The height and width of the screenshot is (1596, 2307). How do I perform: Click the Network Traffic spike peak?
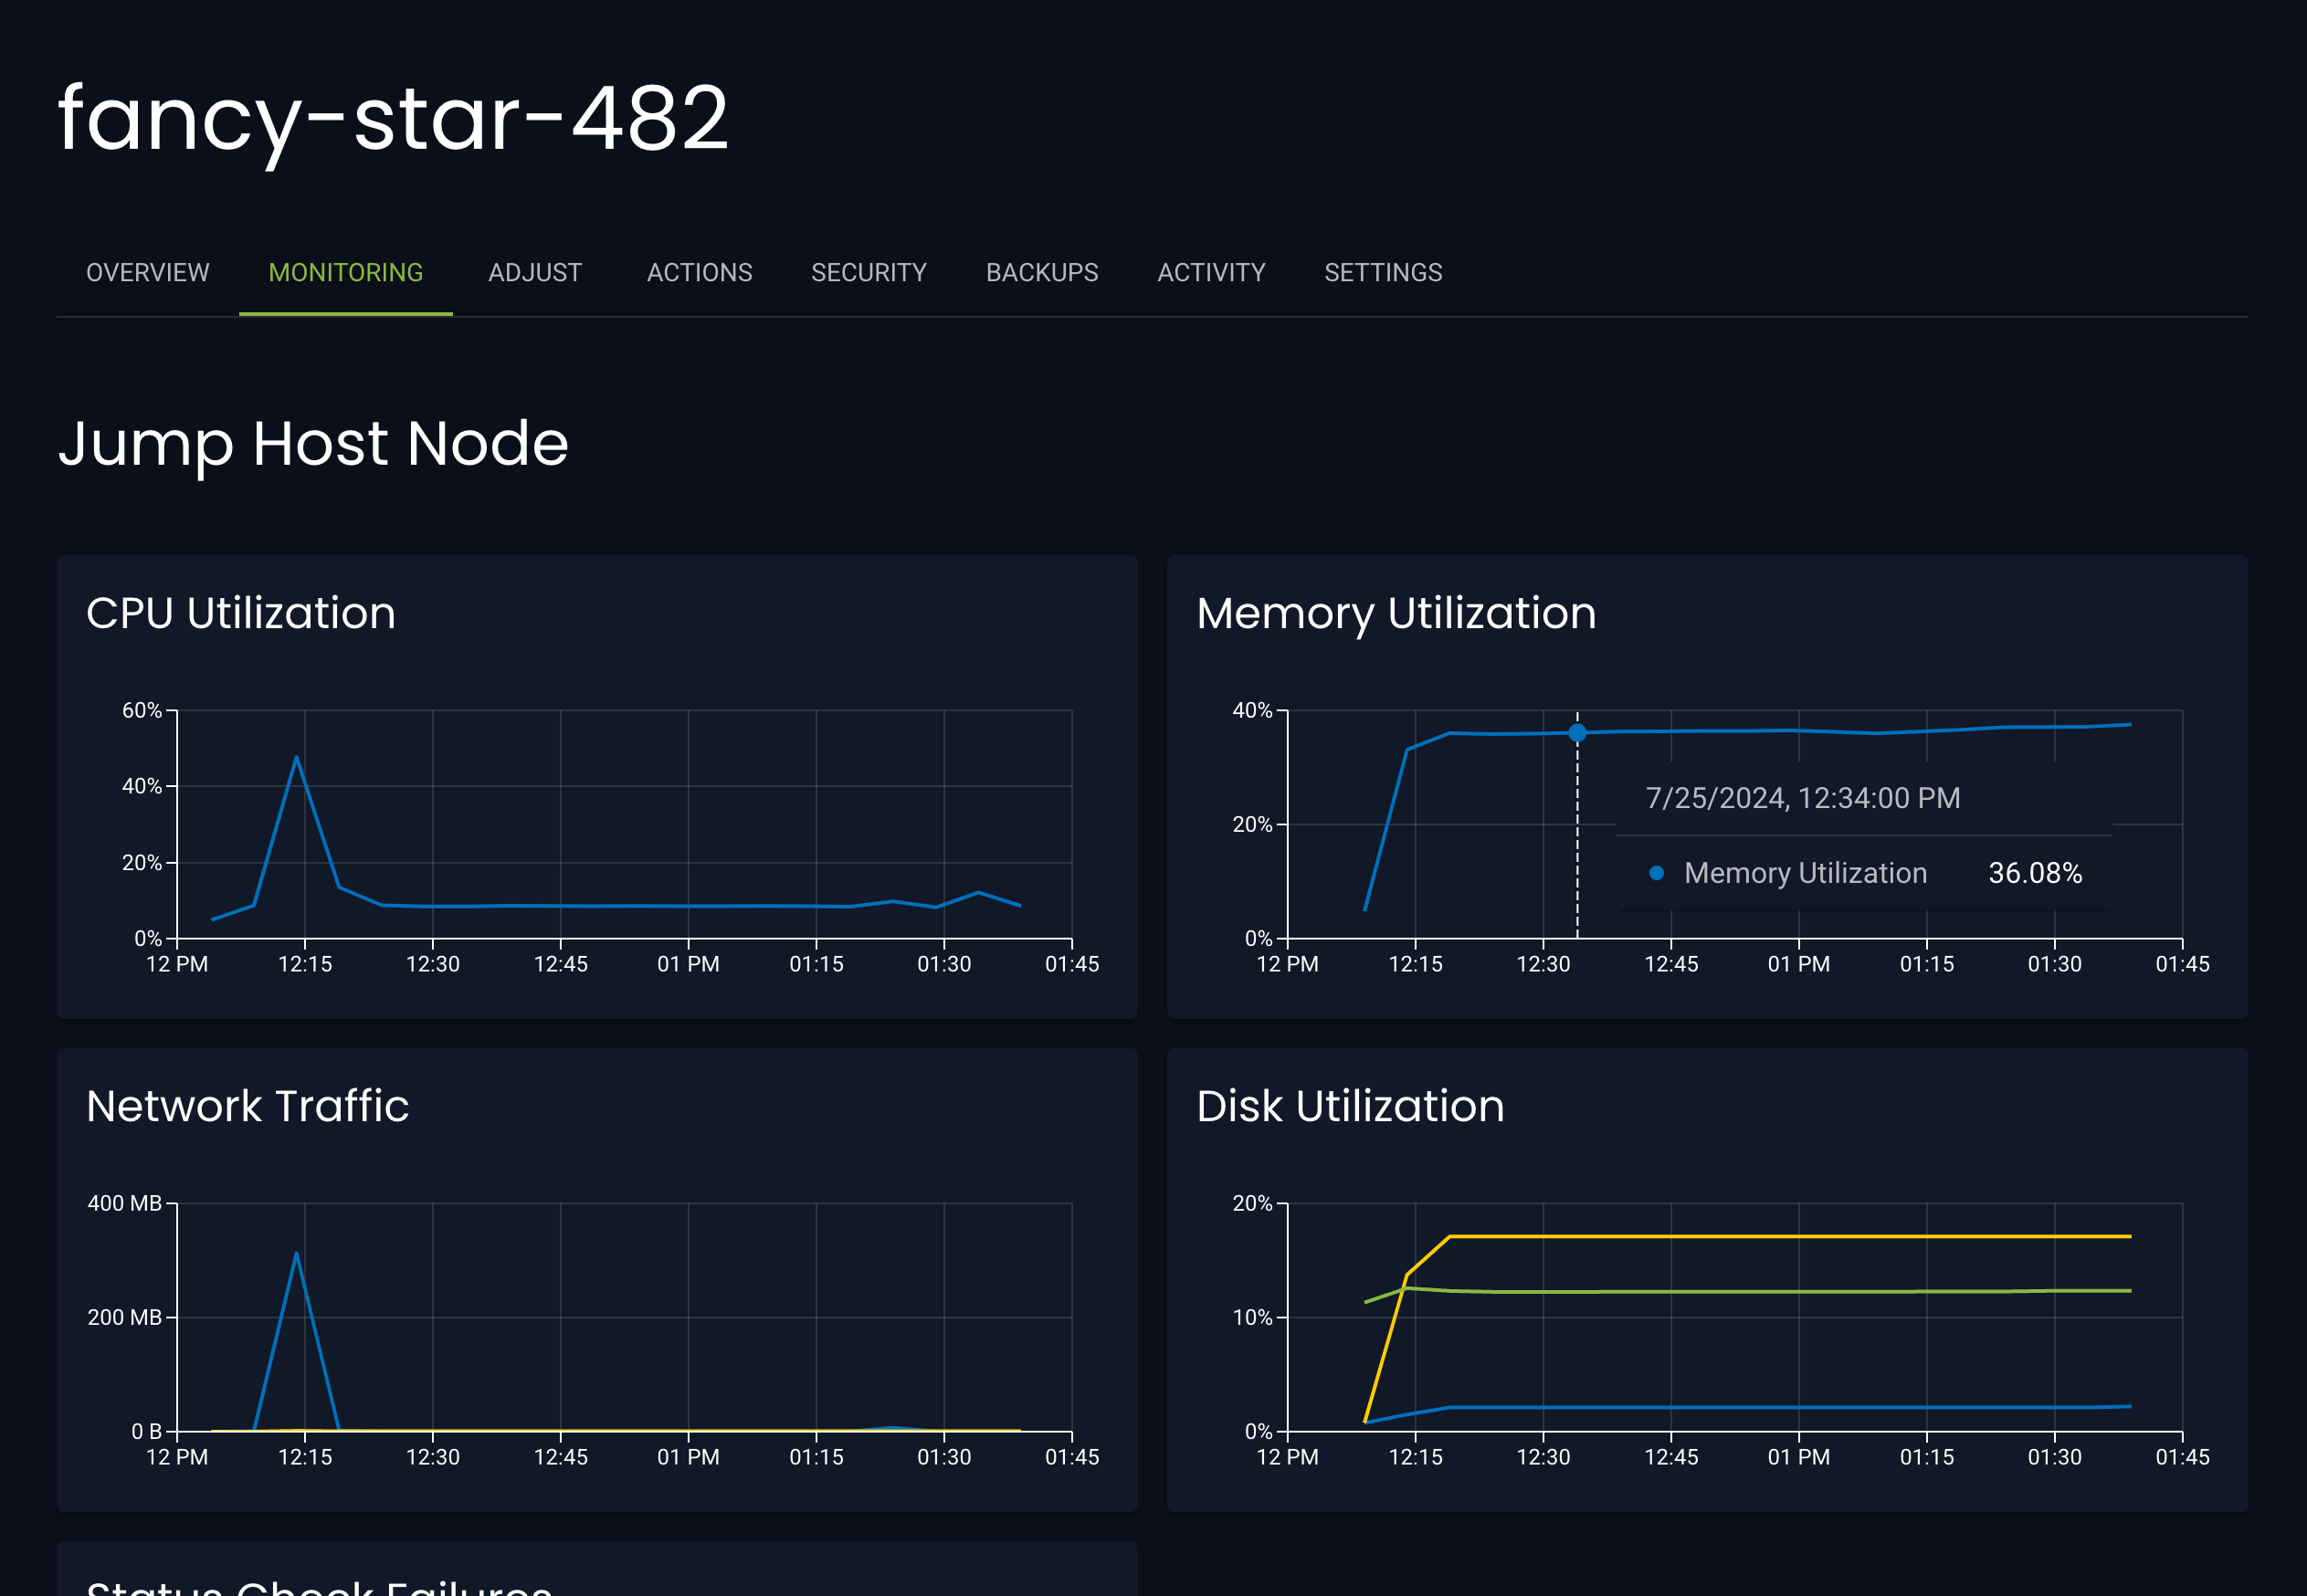pyautogui.click(x=296, y=1254)
